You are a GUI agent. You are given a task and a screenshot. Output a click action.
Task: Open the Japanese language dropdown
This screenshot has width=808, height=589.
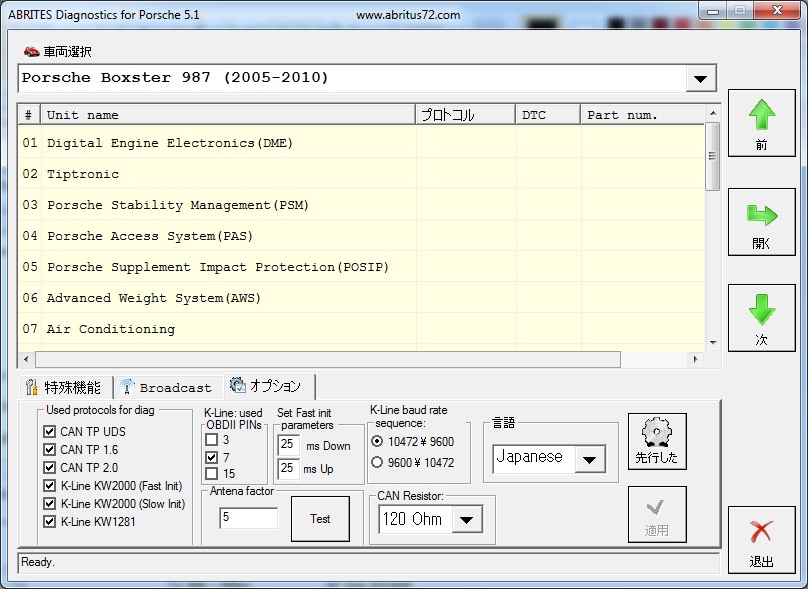(590, 459)
